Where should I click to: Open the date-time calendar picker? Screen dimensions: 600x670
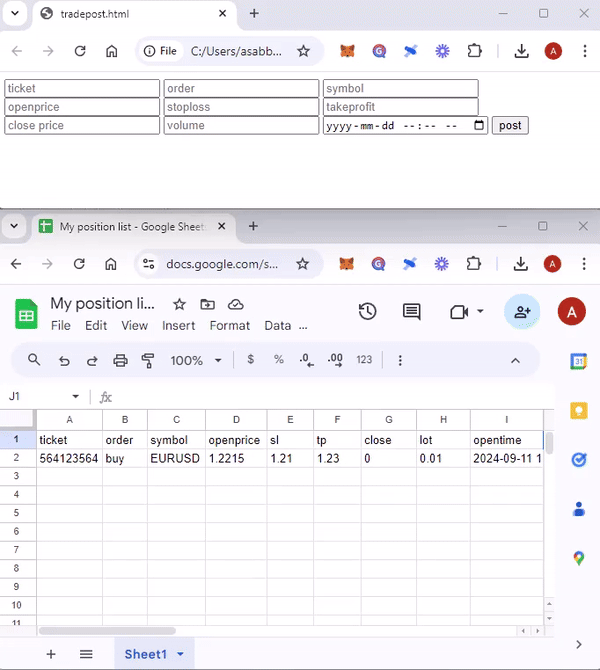(479, 125)
